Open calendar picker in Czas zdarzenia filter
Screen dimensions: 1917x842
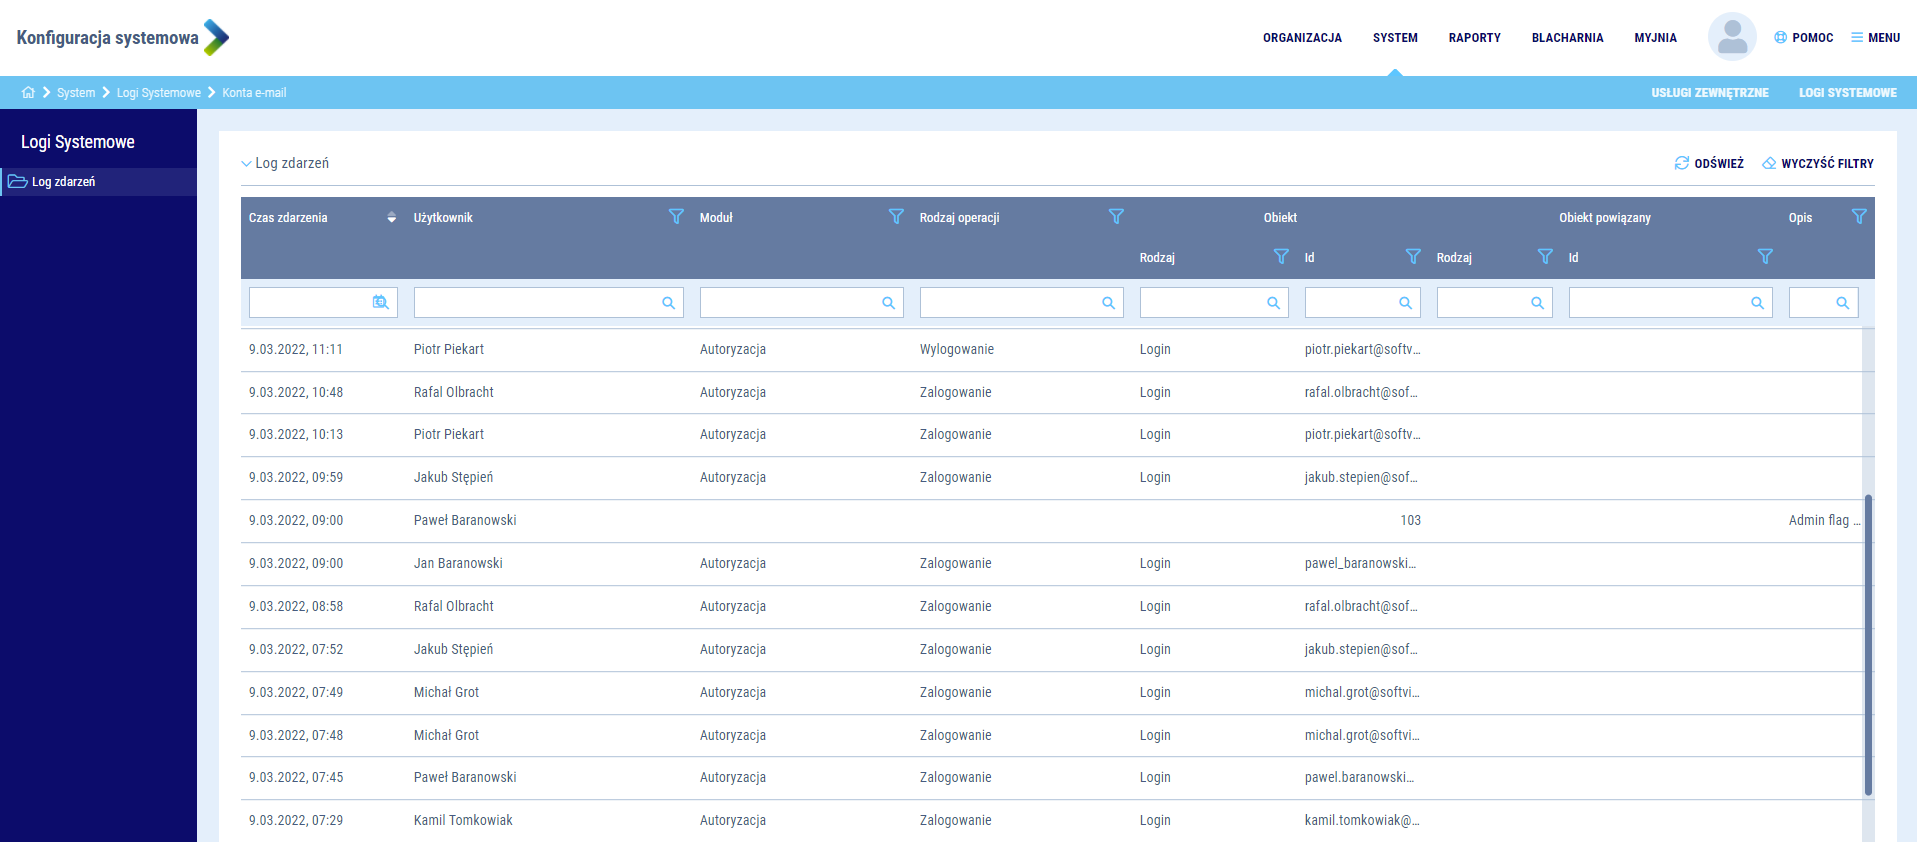point(380,303)
